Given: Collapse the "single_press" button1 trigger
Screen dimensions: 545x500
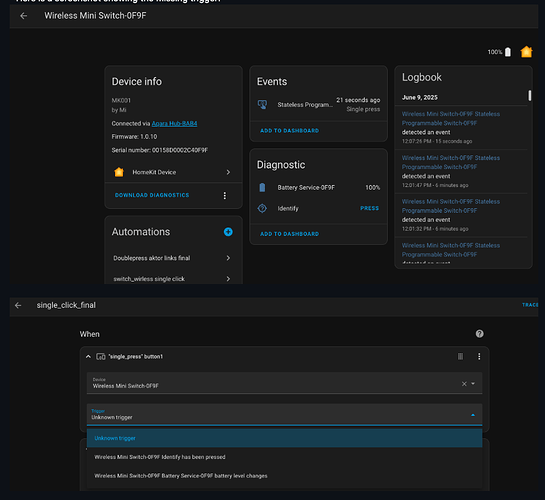Looking at the screenshot, I should [88, 356].
